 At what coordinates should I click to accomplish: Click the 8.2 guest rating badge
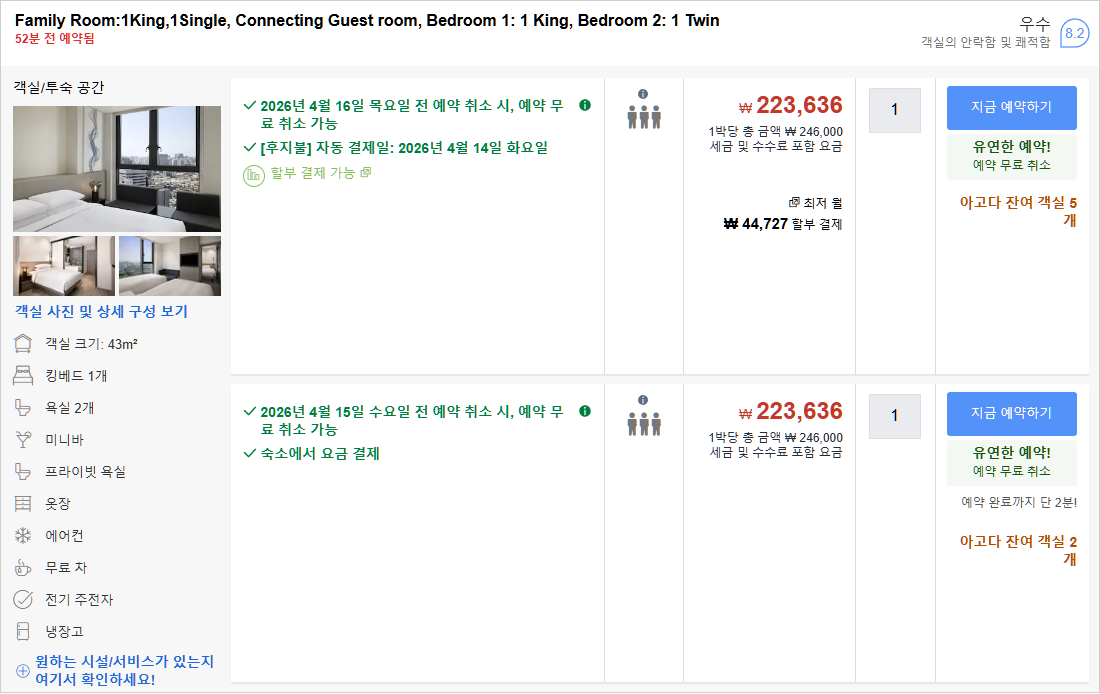click(x=1074, y=33)
